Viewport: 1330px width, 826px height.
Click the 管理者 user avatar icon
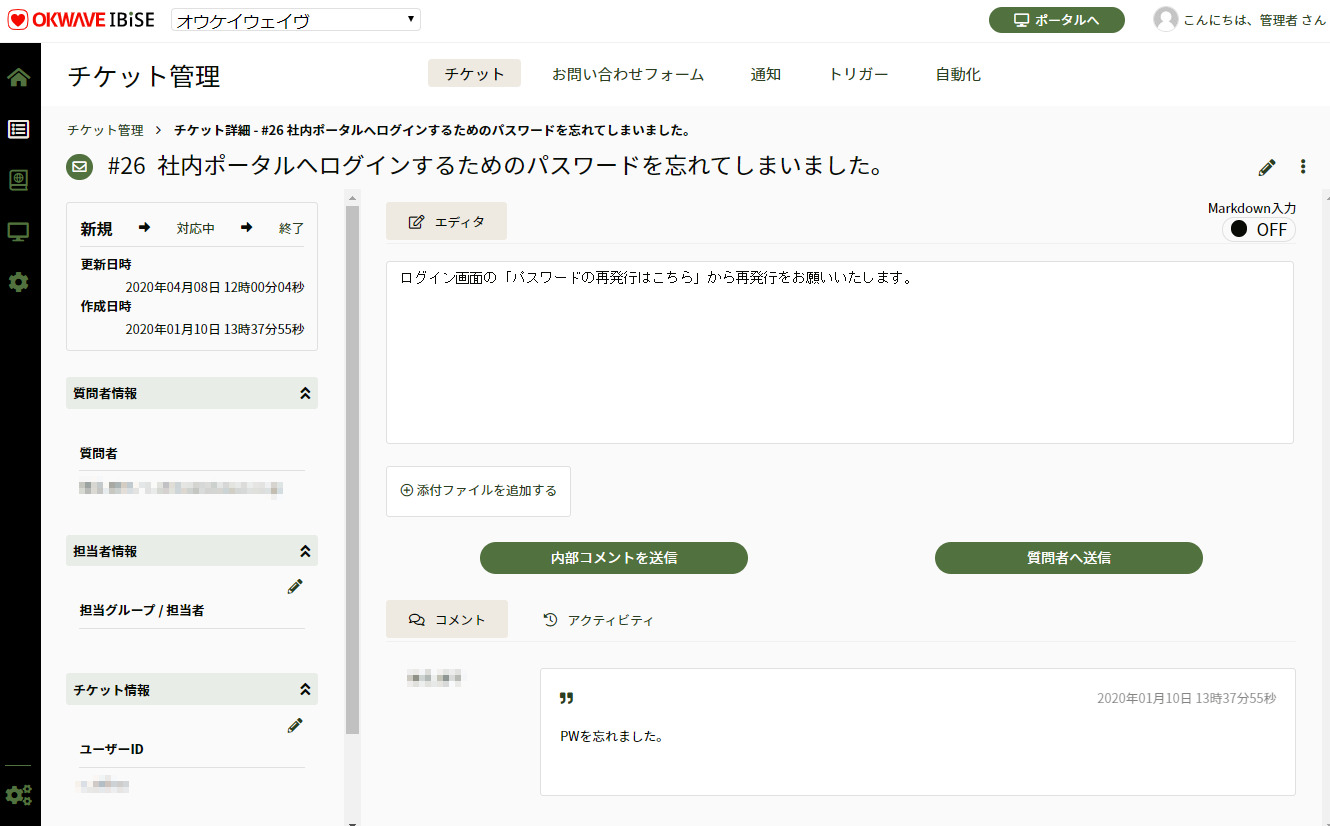1165,18
